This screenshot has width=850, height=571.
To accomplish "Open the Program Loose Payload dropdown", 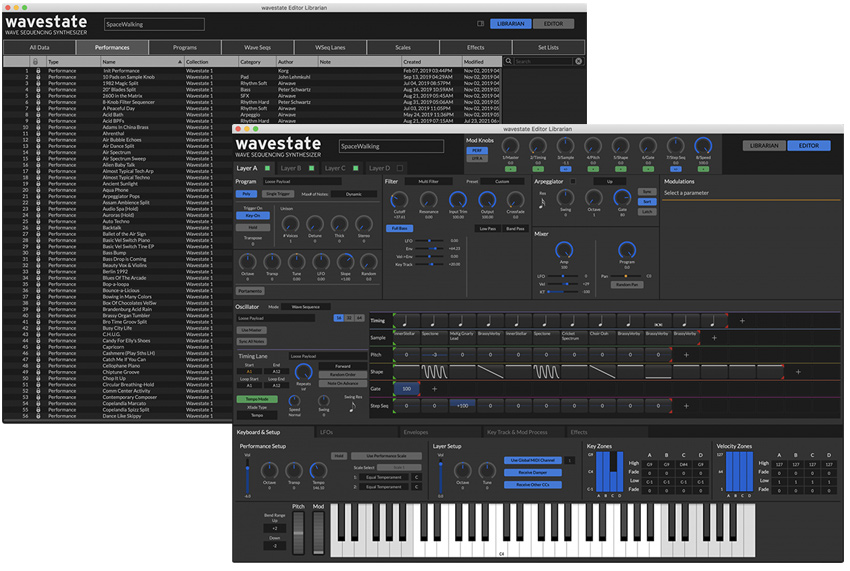I will pyautogui.click(x=302, y=181).
